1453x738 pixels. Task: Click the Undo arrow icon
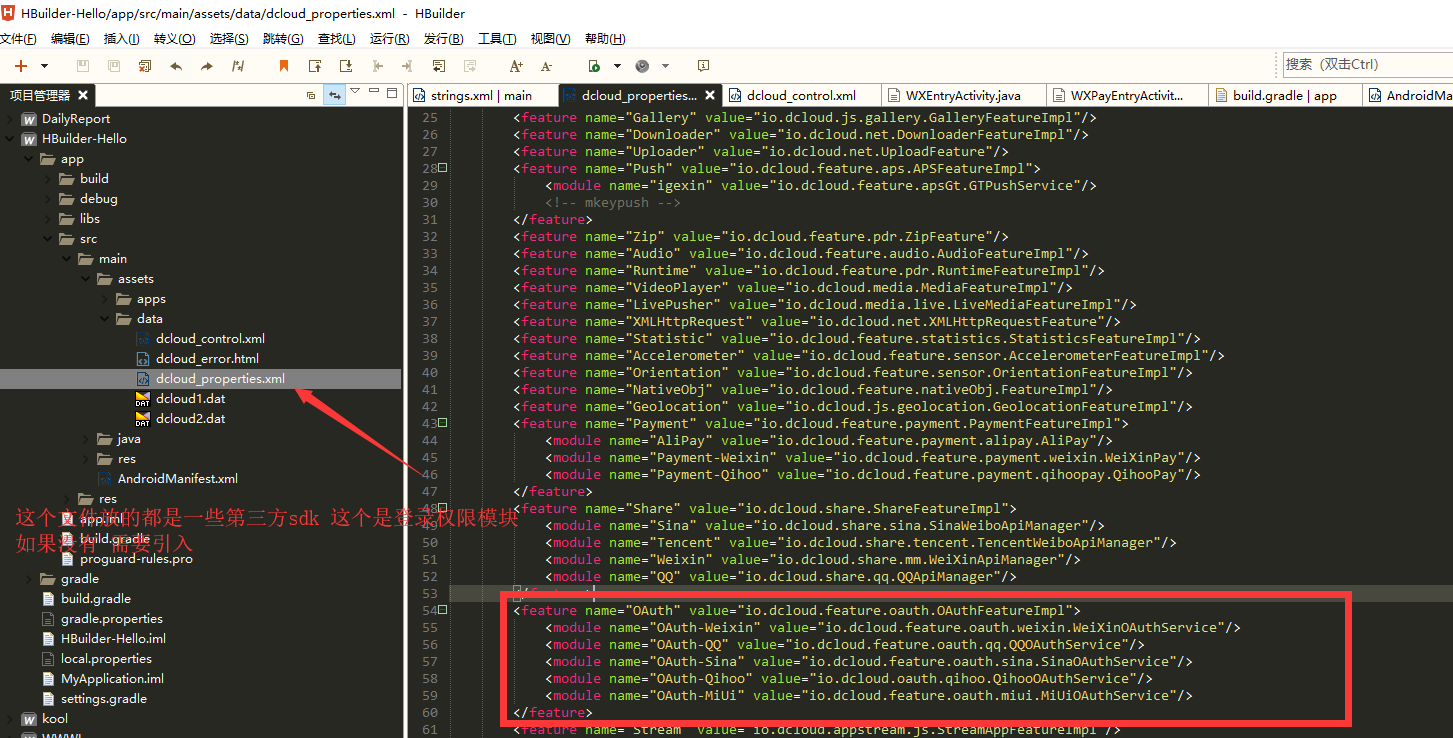point(176,65)
